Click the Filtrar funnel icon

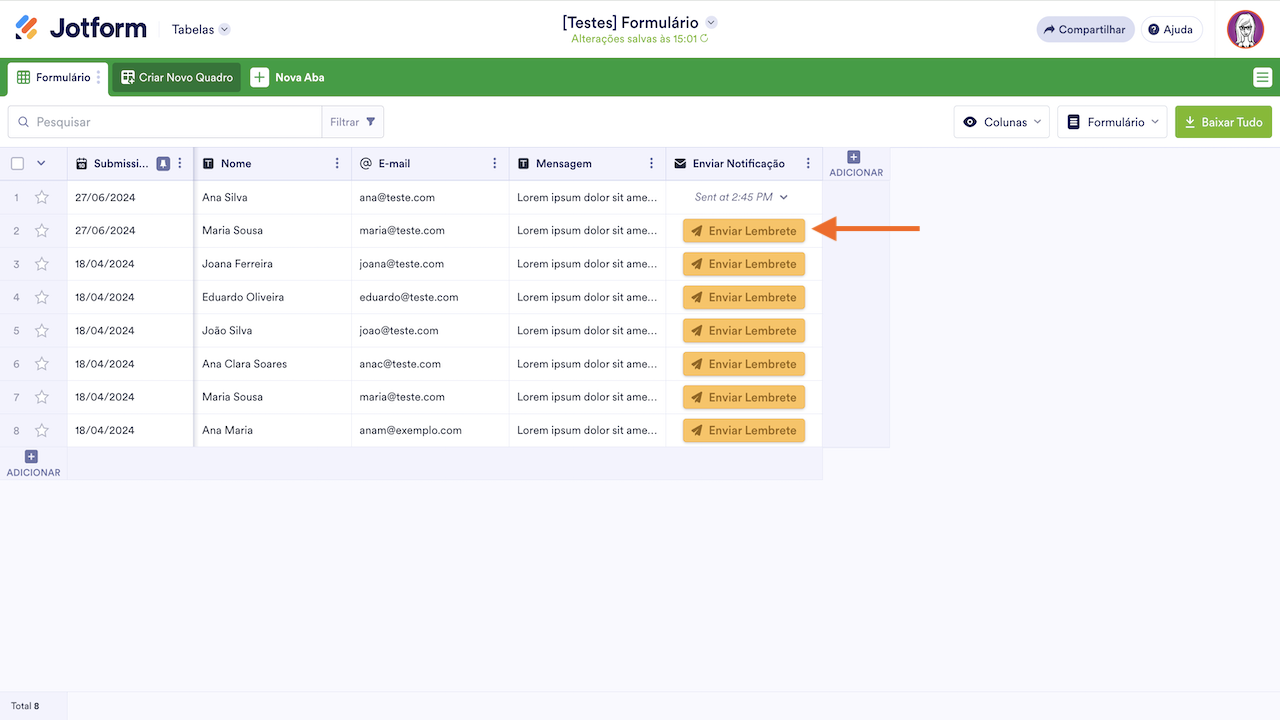click(x=371, y=122)
